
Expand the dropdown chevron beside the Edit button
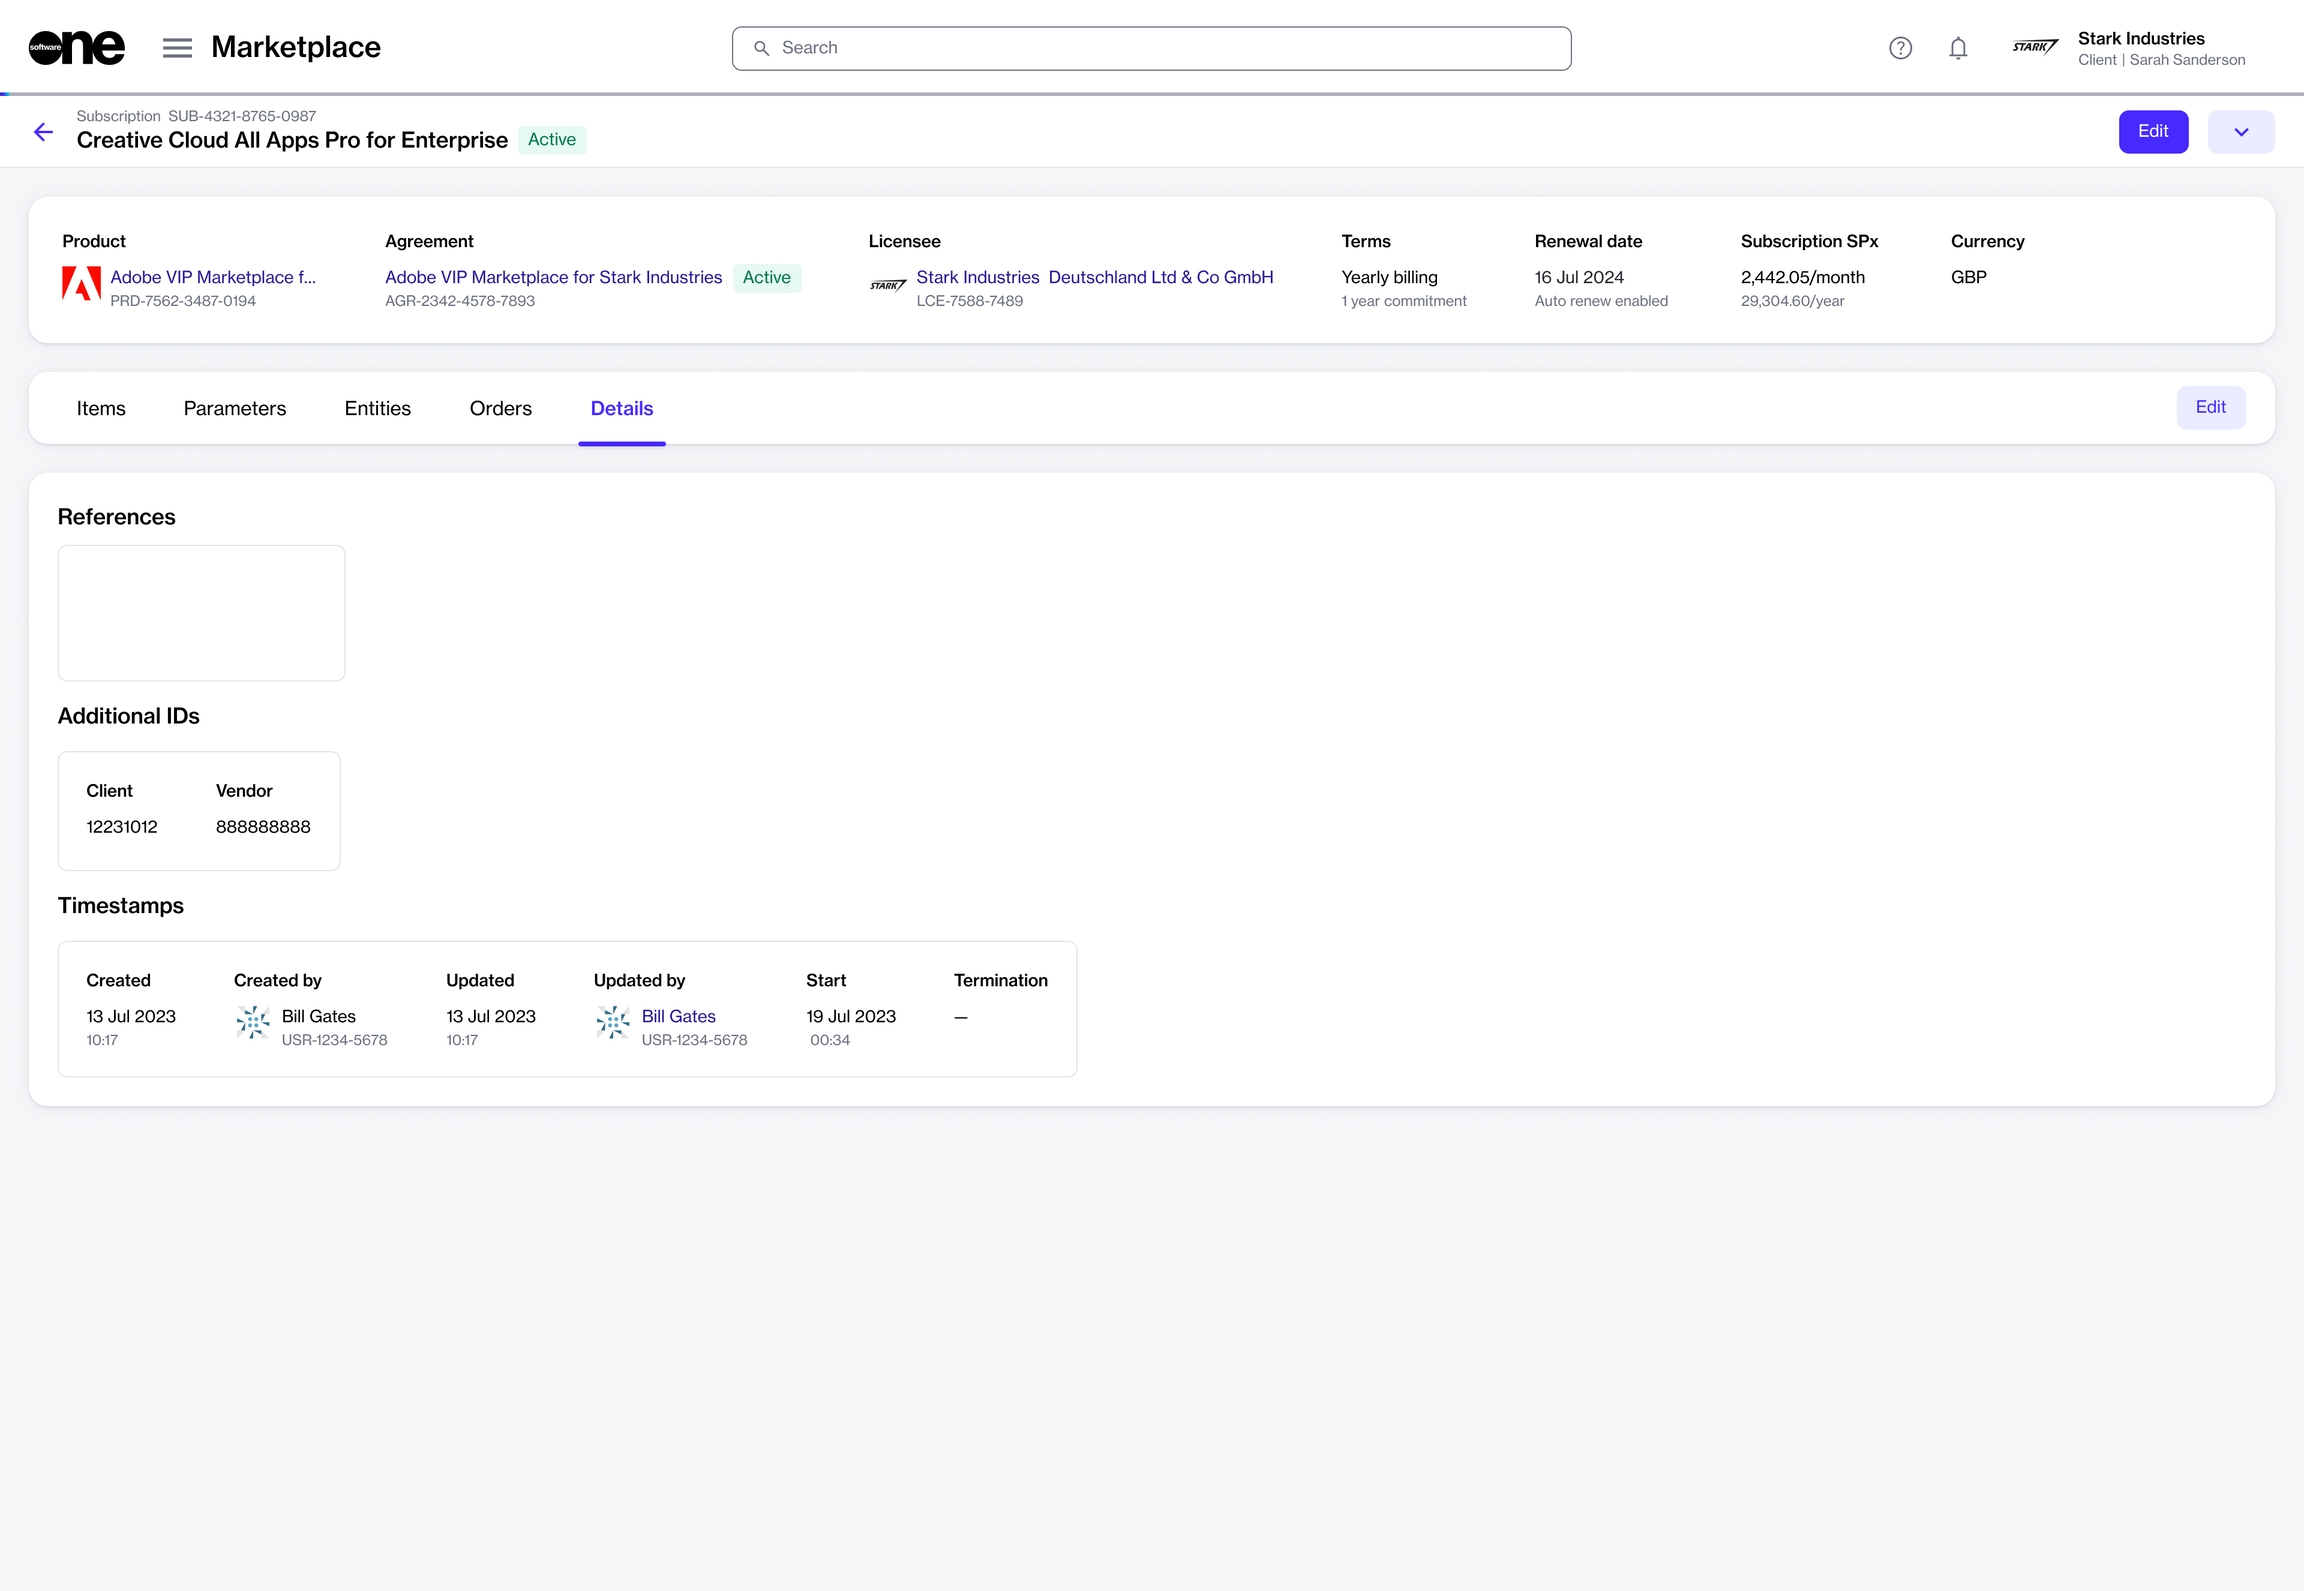[2240, 132]
